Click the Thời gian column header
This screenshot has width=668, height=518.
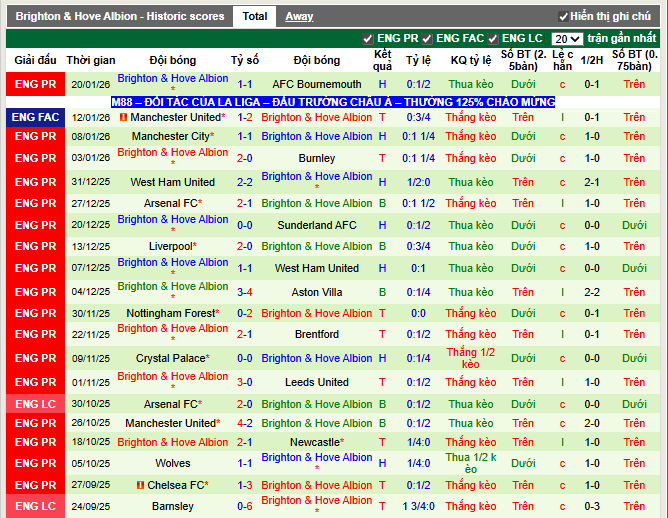91,60
